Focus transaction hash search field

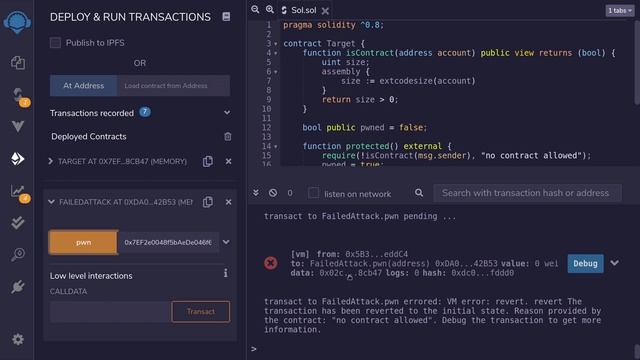tap(527, 193)
